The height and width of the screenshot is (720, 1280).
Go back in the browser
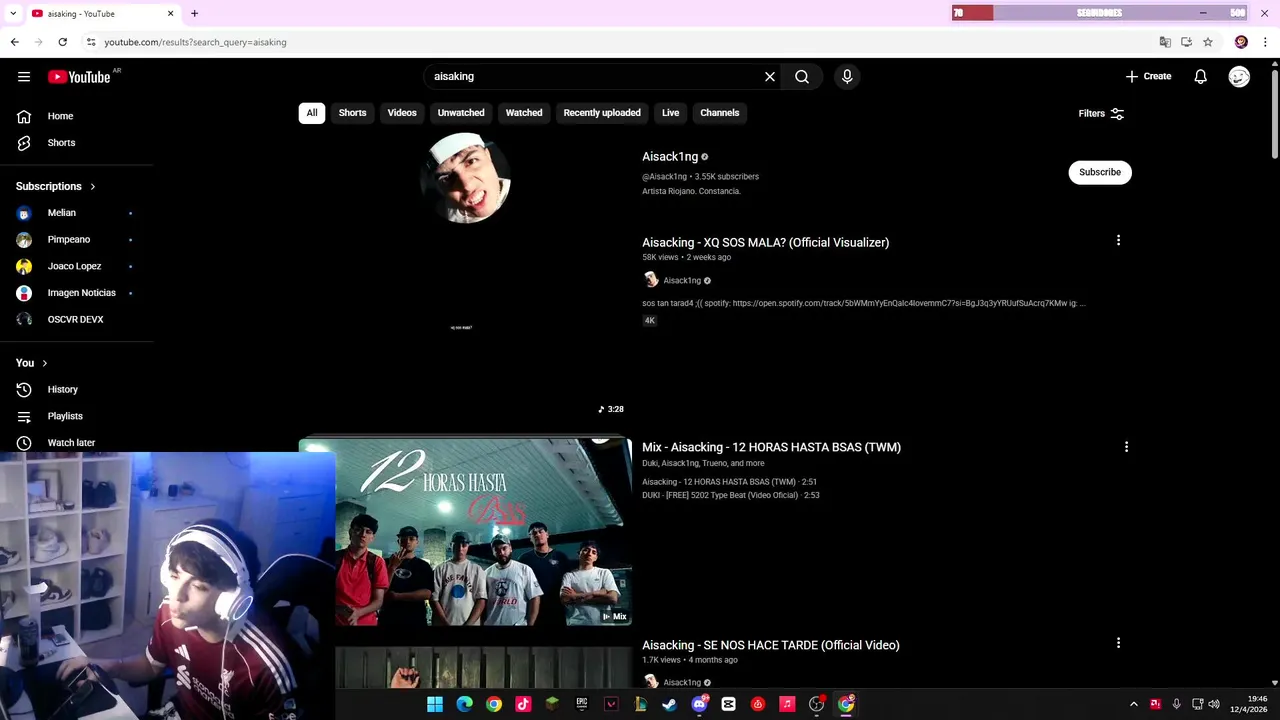[x=14, y=42]
